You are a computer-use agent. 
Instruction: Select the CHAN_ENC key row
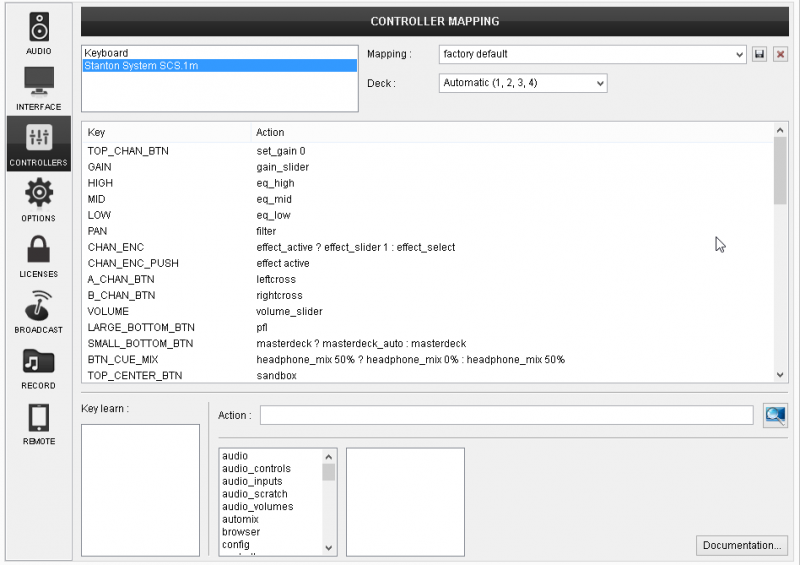(x=428, y=248)
